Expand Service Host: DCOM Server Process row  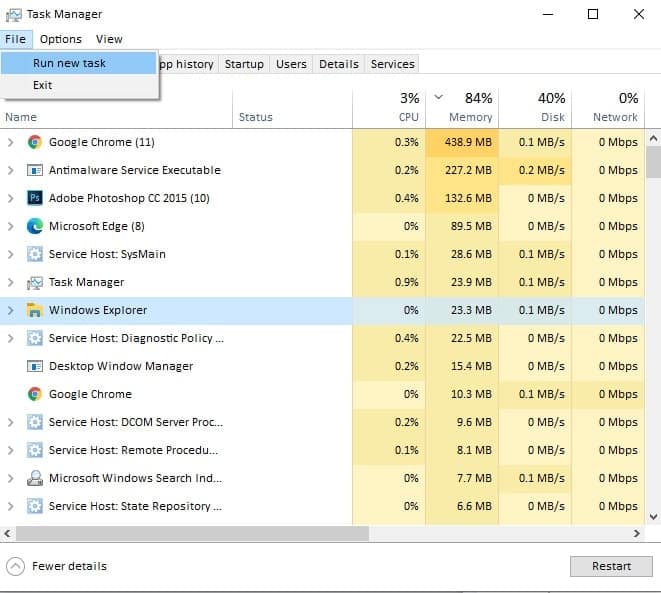[x=11, y=422]
